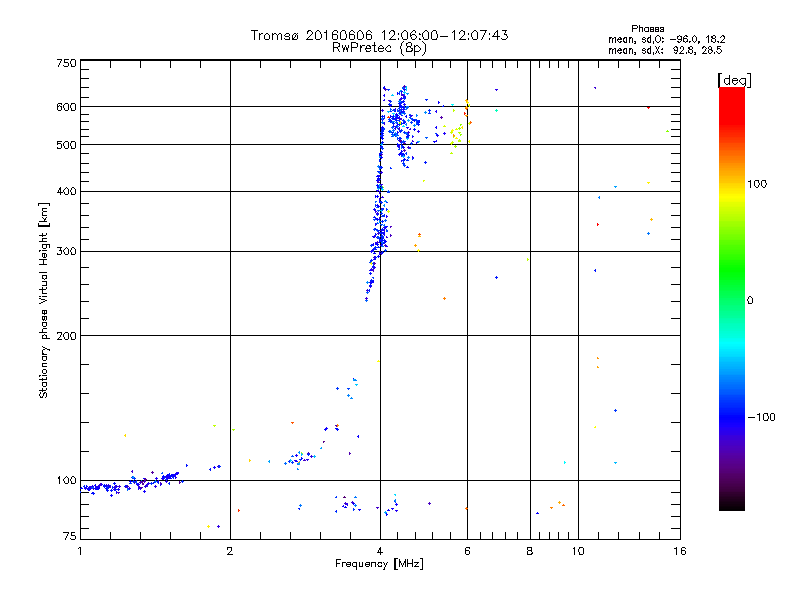
Task: Click the '[deg]' colorbar unit label
Action: pyautogui.click(x=734, y=80)
